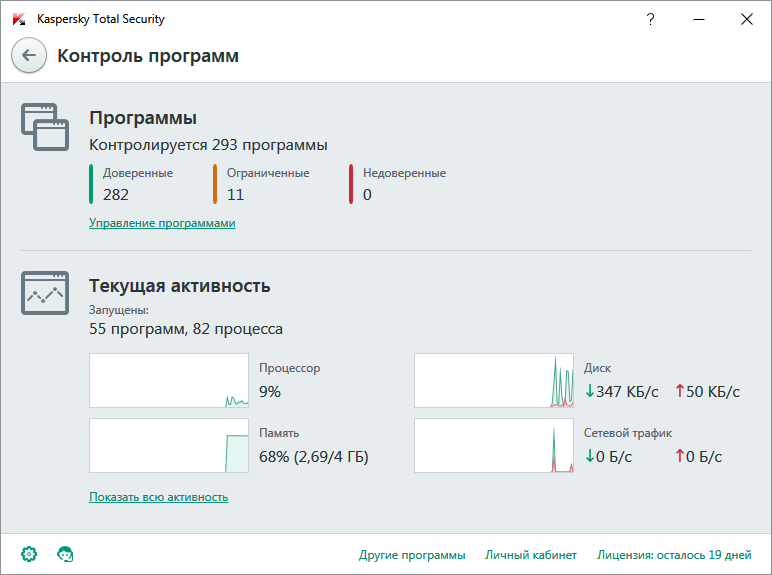Open settings via the gear icon

pos(29,553)
